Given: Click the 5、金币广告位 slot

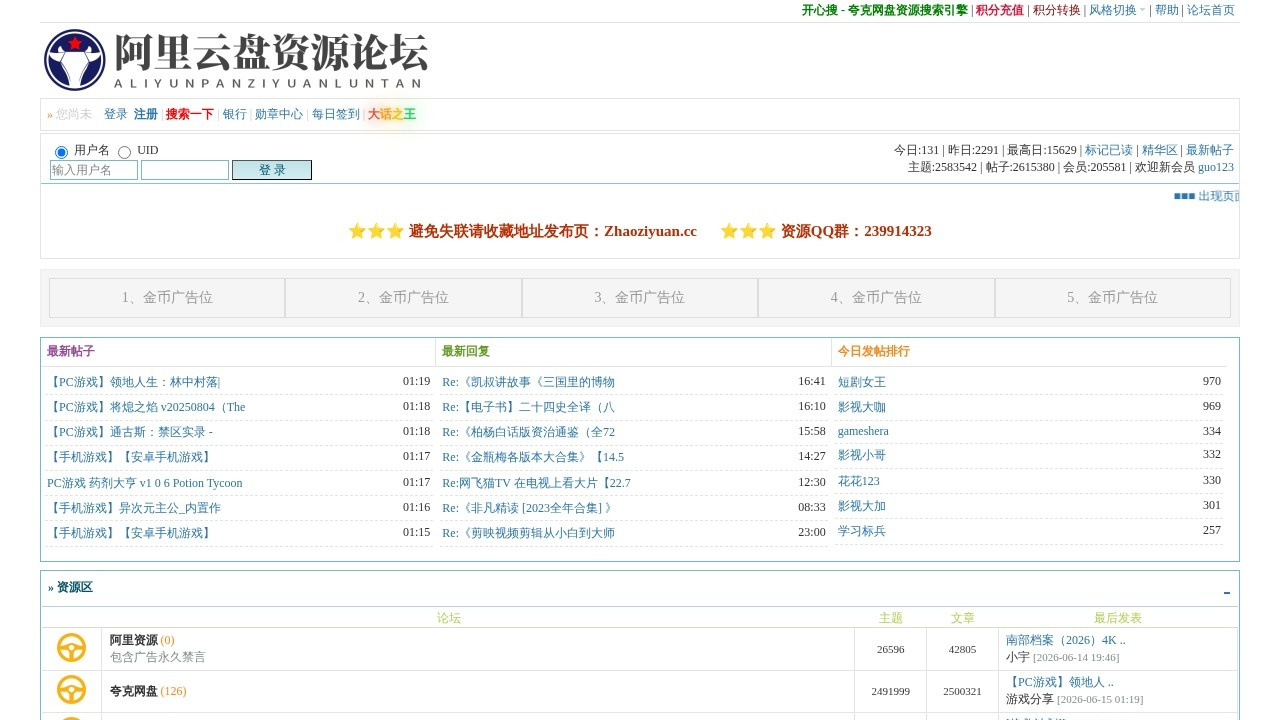Looking at the screenshot, I should click(x=1113, y=298).
